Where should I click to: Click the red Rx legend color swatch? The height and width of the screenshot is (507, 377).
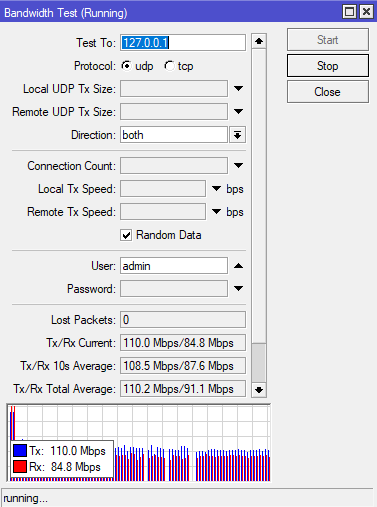pyautogui.click(x=20, y=467)
